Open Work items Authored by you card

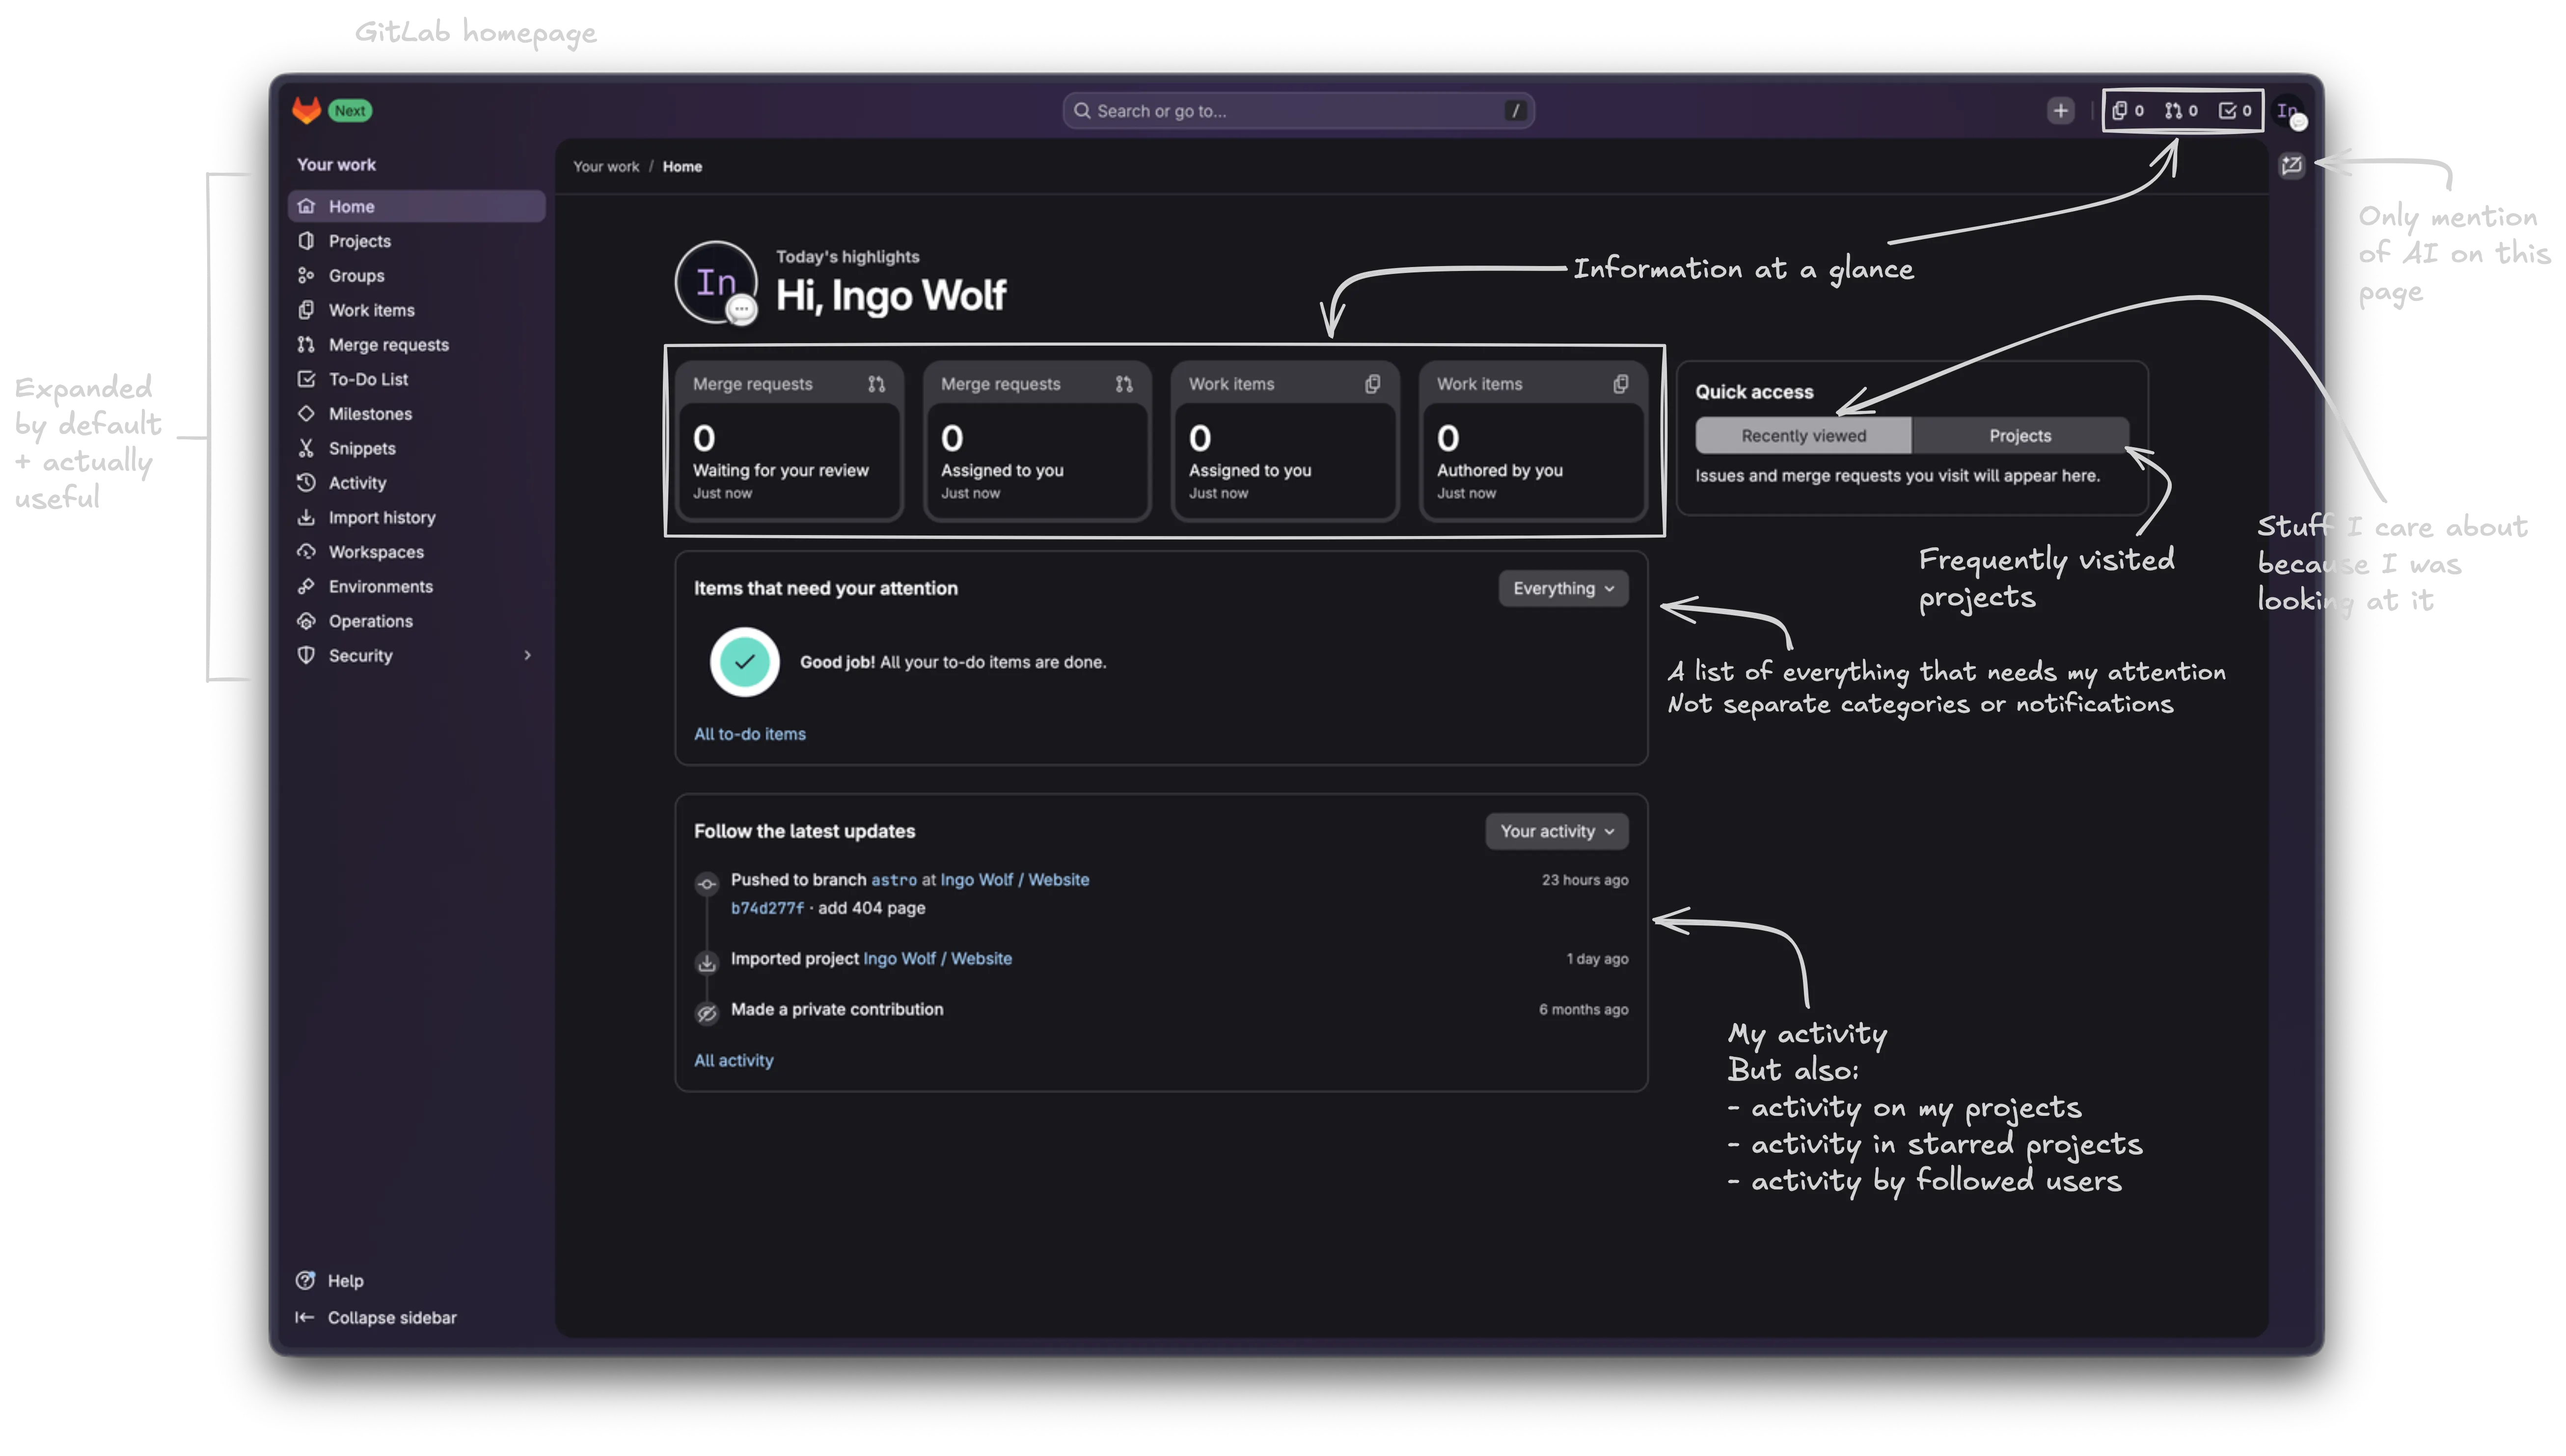click(x=1532, y=441)
